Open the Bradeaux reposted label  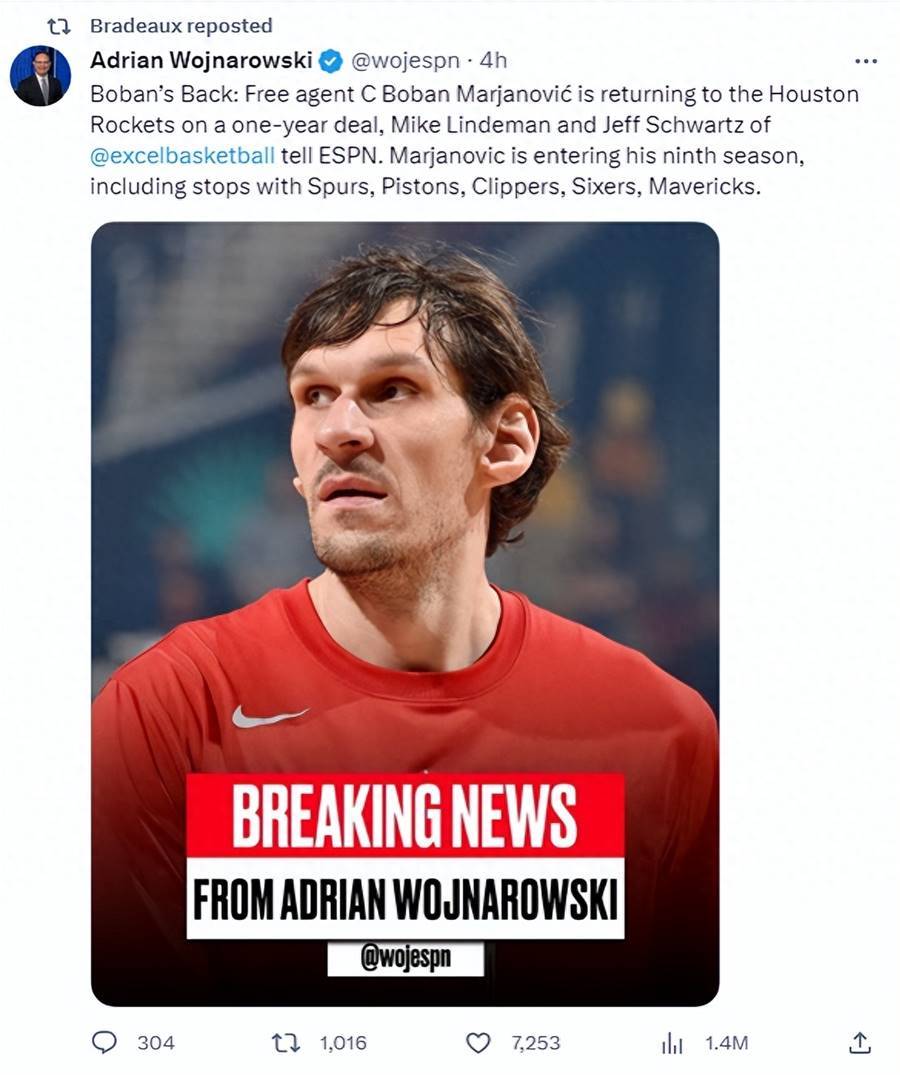pyautogui.click(x=181, y=25)
